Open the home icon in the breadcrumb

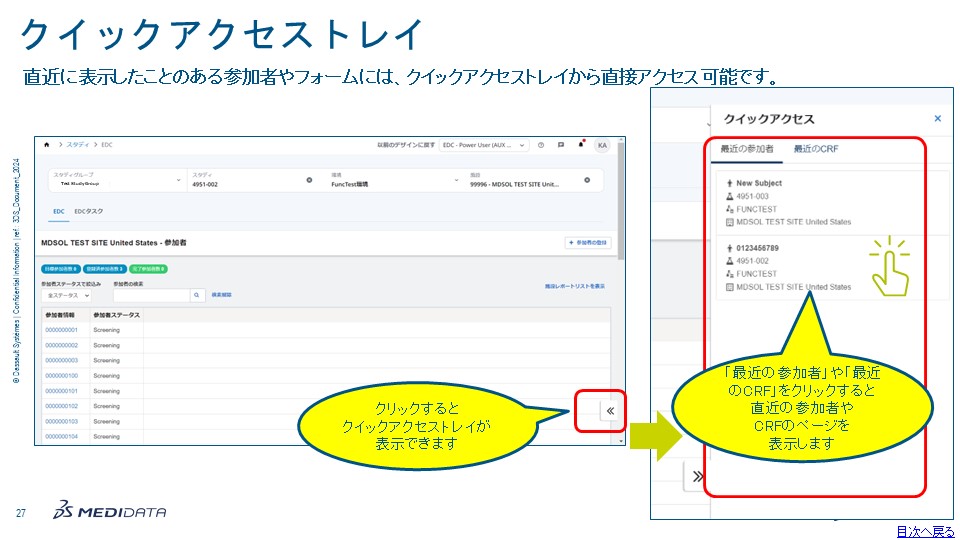[47, 145]
